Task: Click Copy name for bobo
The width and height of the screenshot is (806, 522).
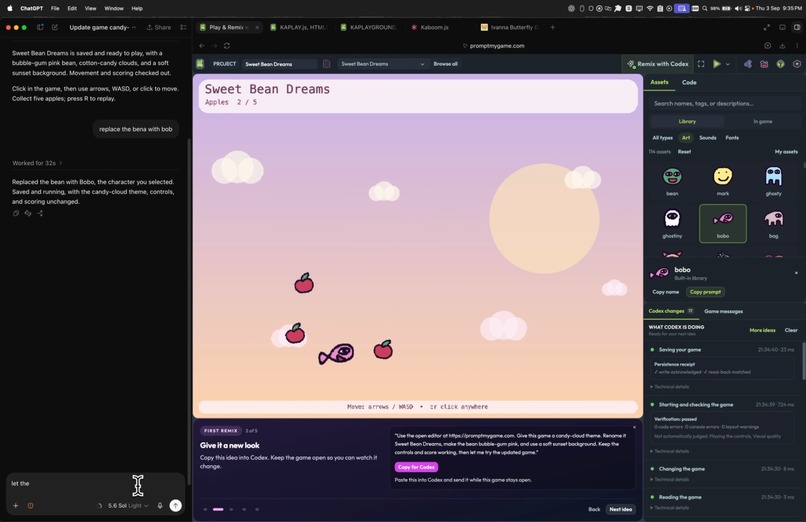Action: pos(666,292)
